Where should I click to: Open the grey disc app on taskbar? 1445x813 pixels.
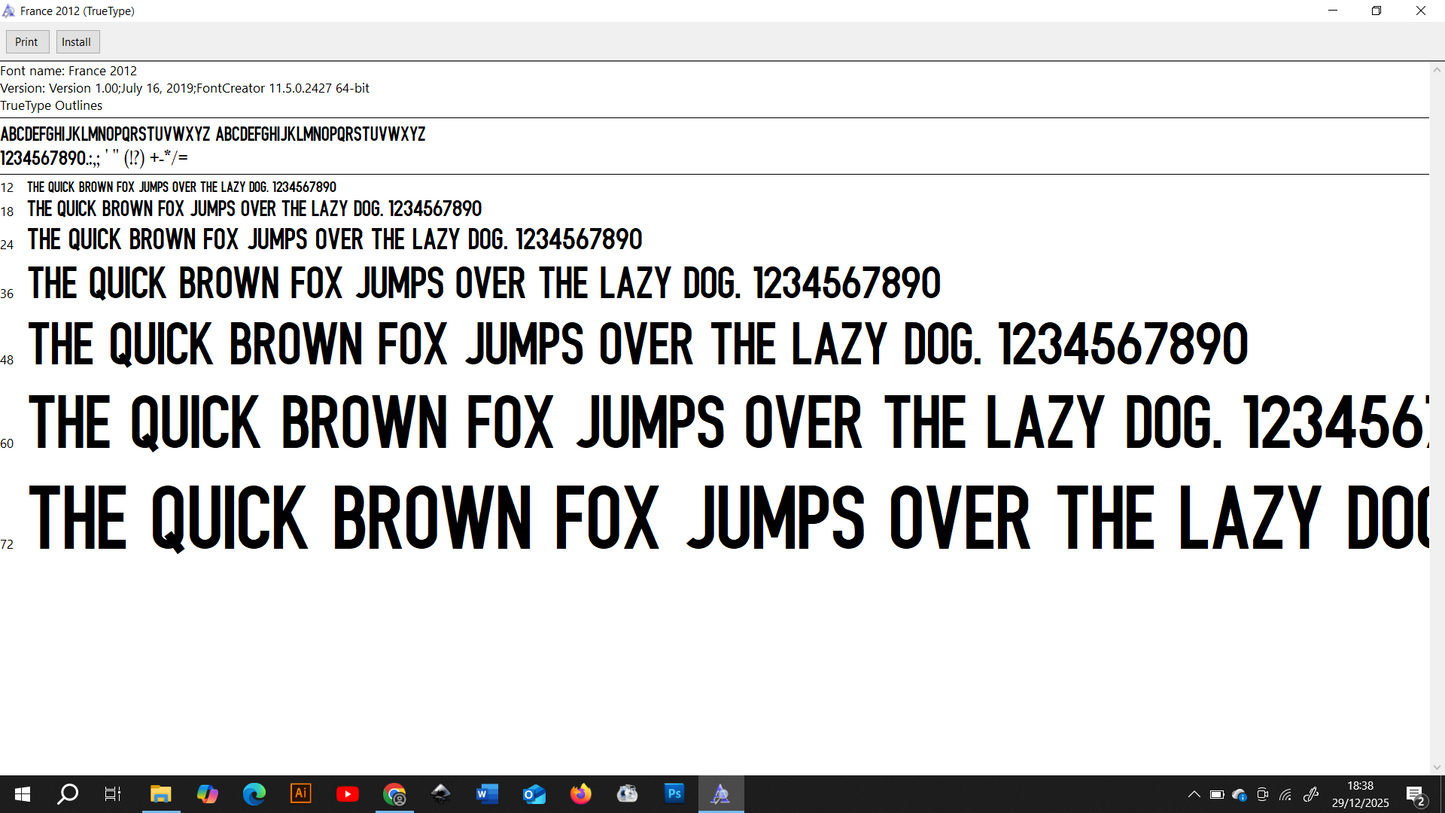point(628,794)
